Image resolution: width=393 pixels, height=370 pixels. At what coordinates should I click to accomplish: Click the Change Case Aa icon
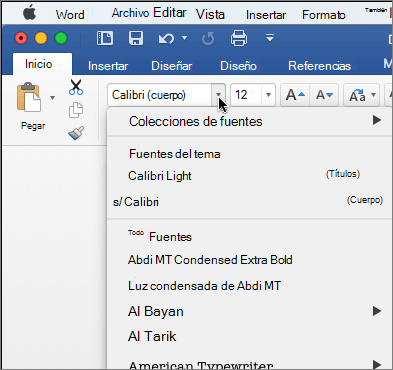[357, 96]
